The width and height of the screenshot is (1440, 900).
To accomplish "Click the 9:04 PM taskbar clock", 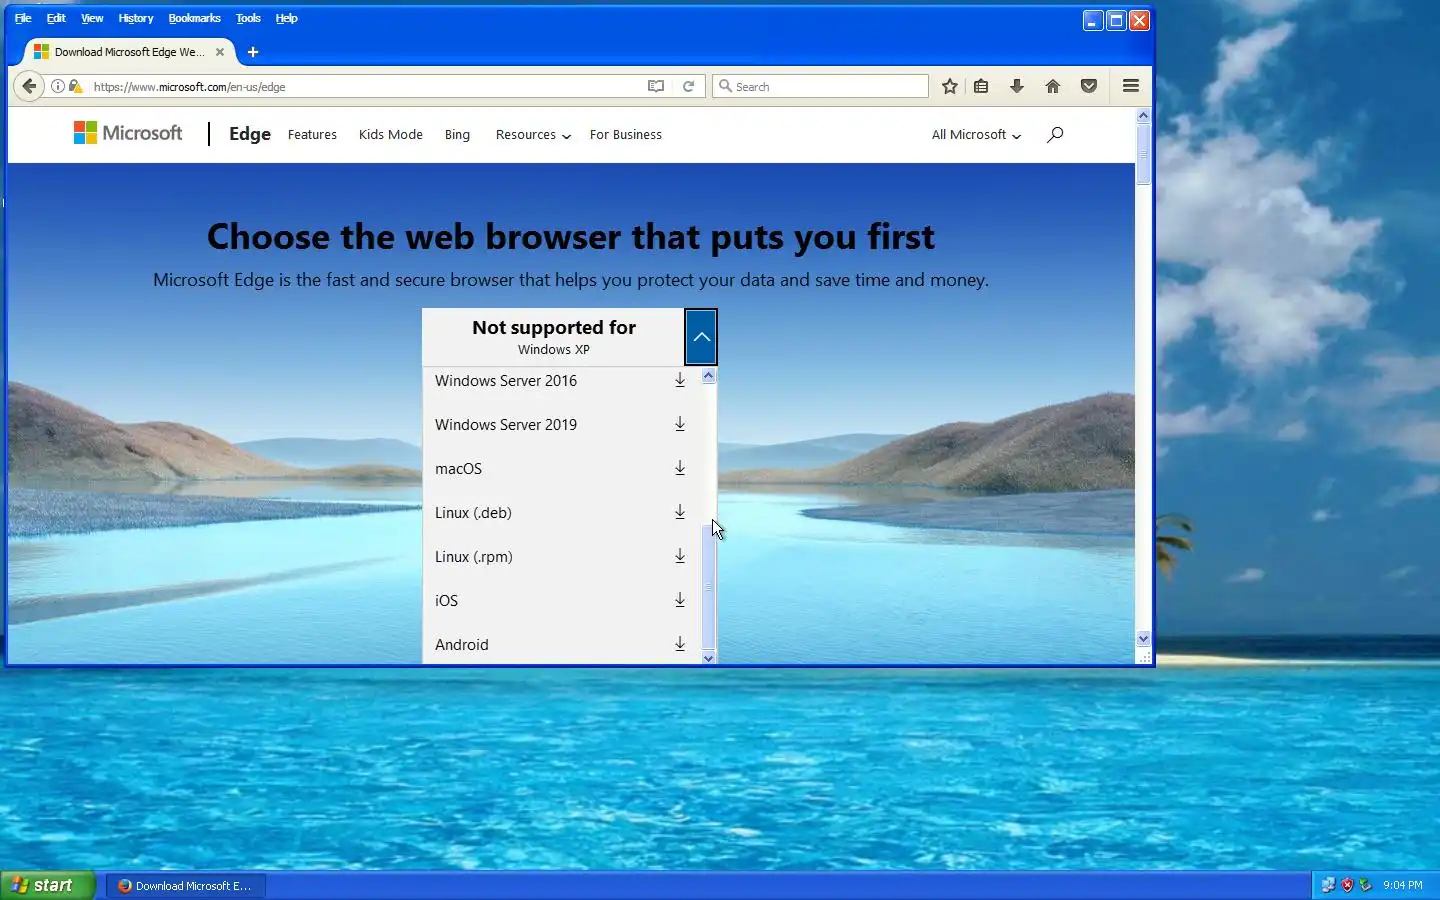I will point(1402,885).
